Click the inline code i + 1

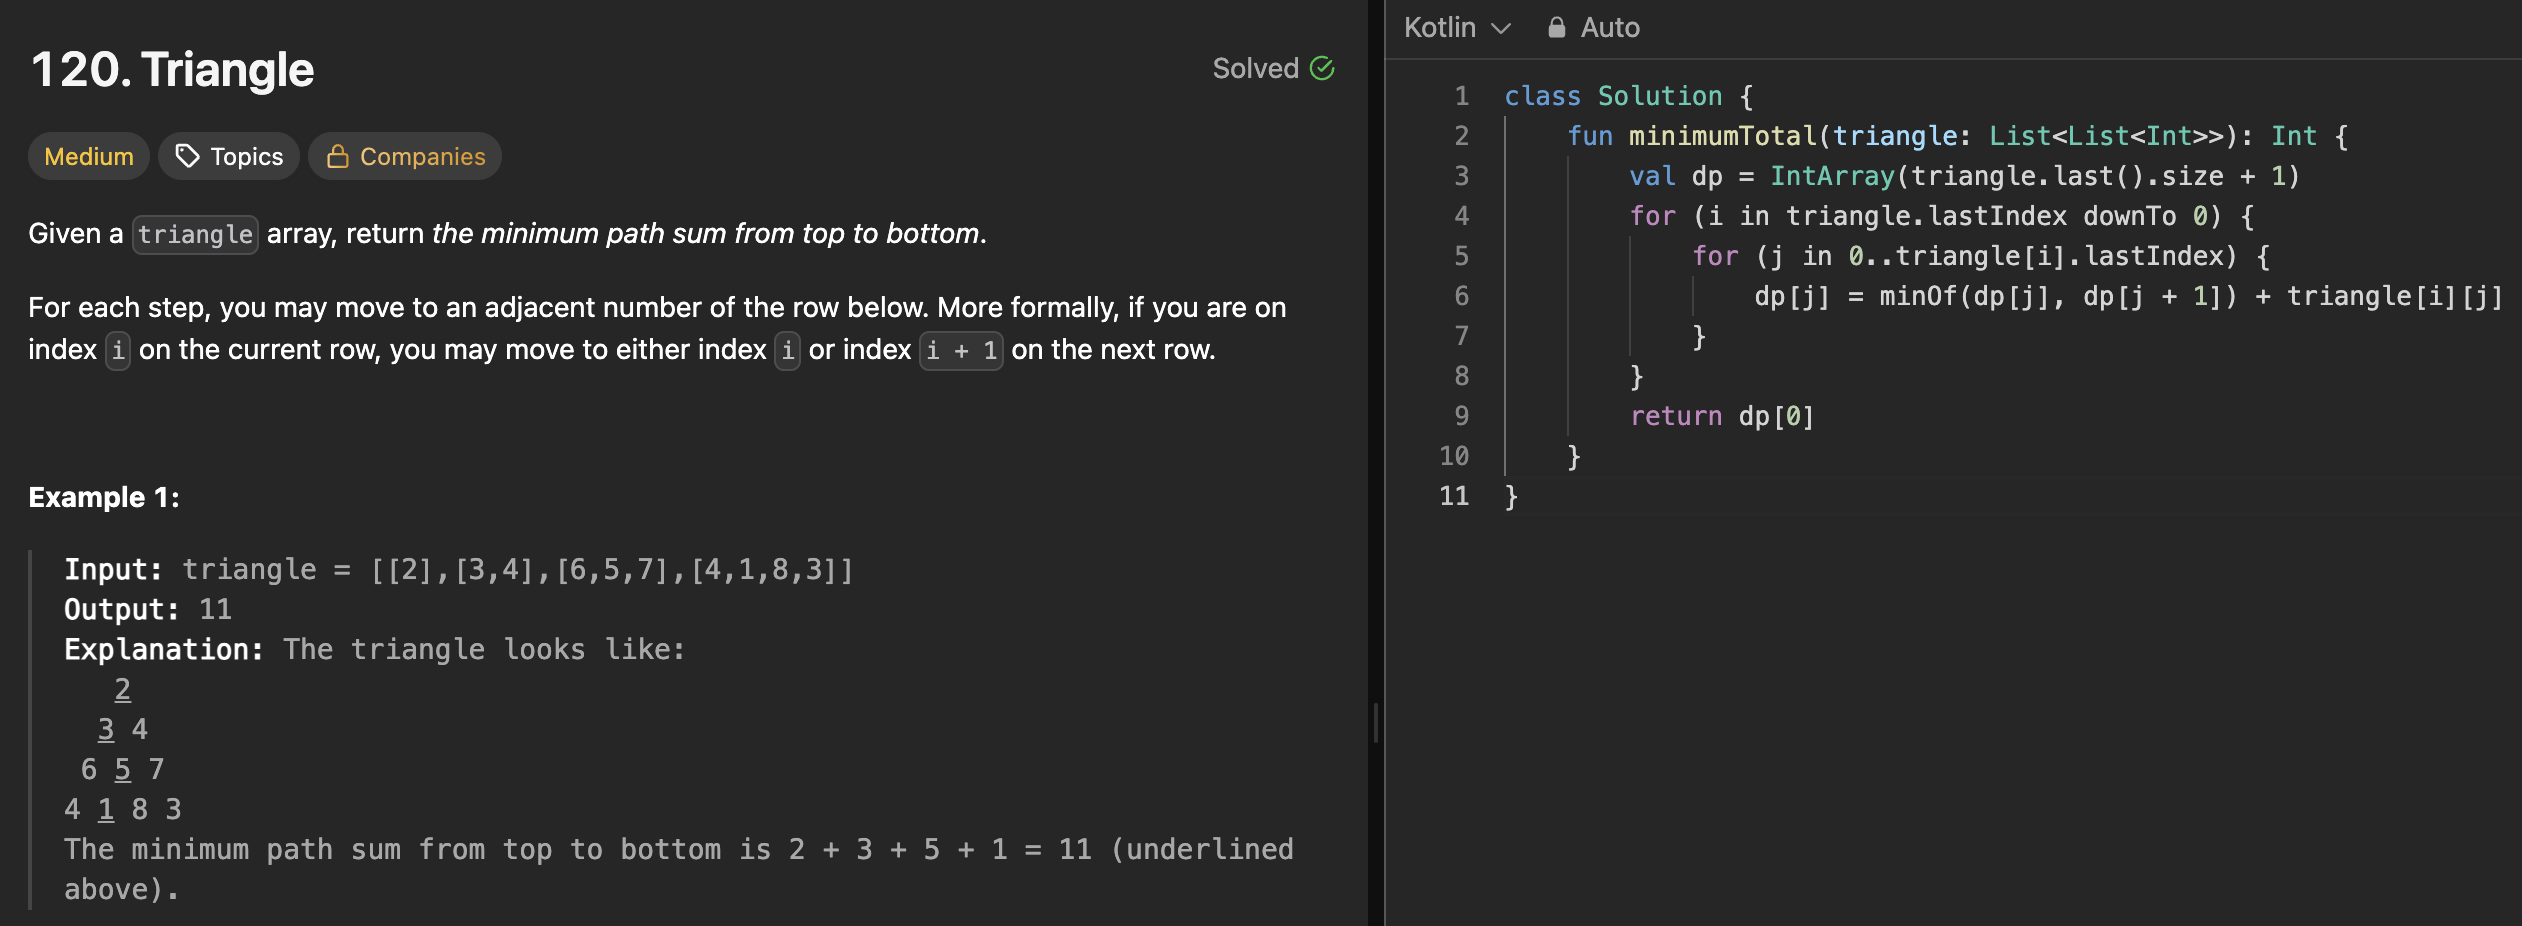pyautogui.click(x=960, y=351)
